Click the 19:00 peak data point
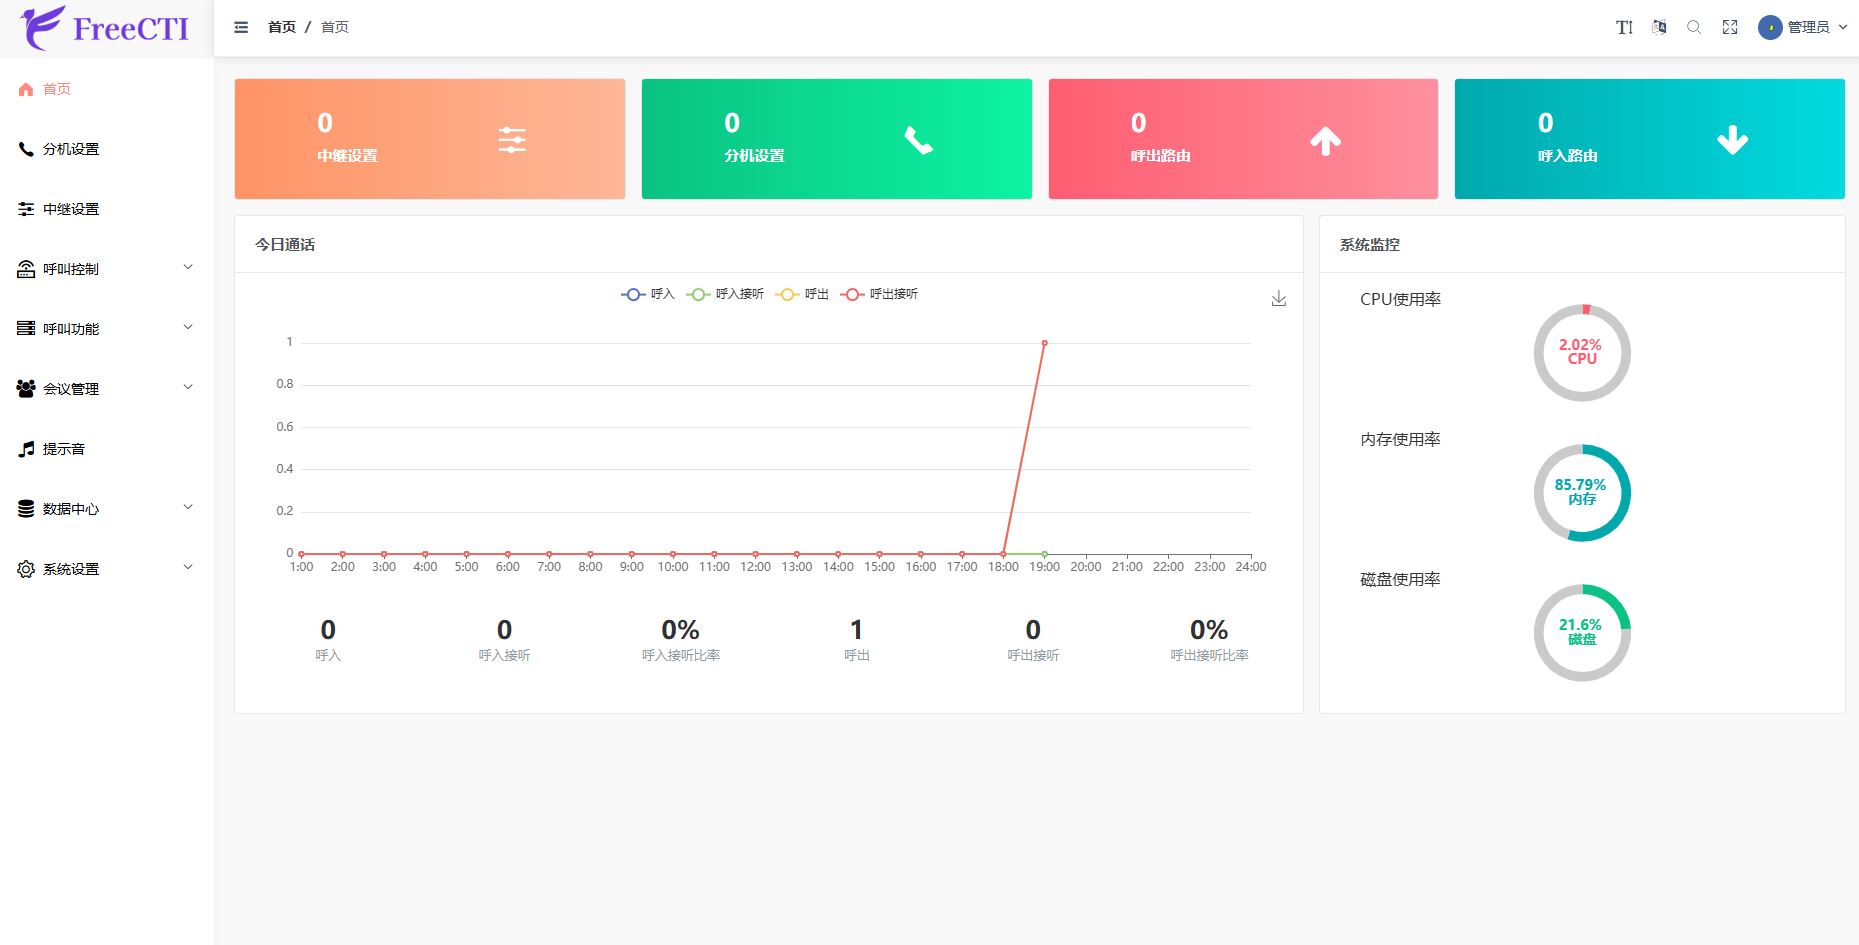 [1044, 343]
